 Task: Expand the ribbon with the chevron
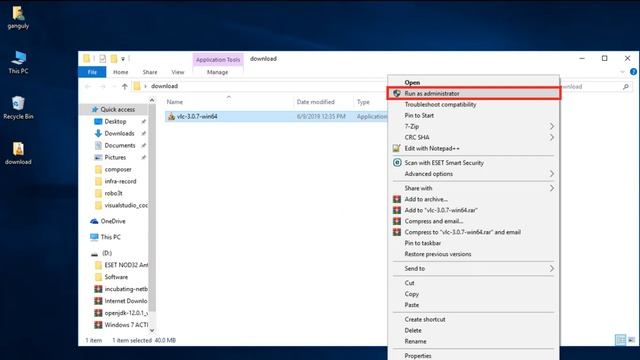622,72
